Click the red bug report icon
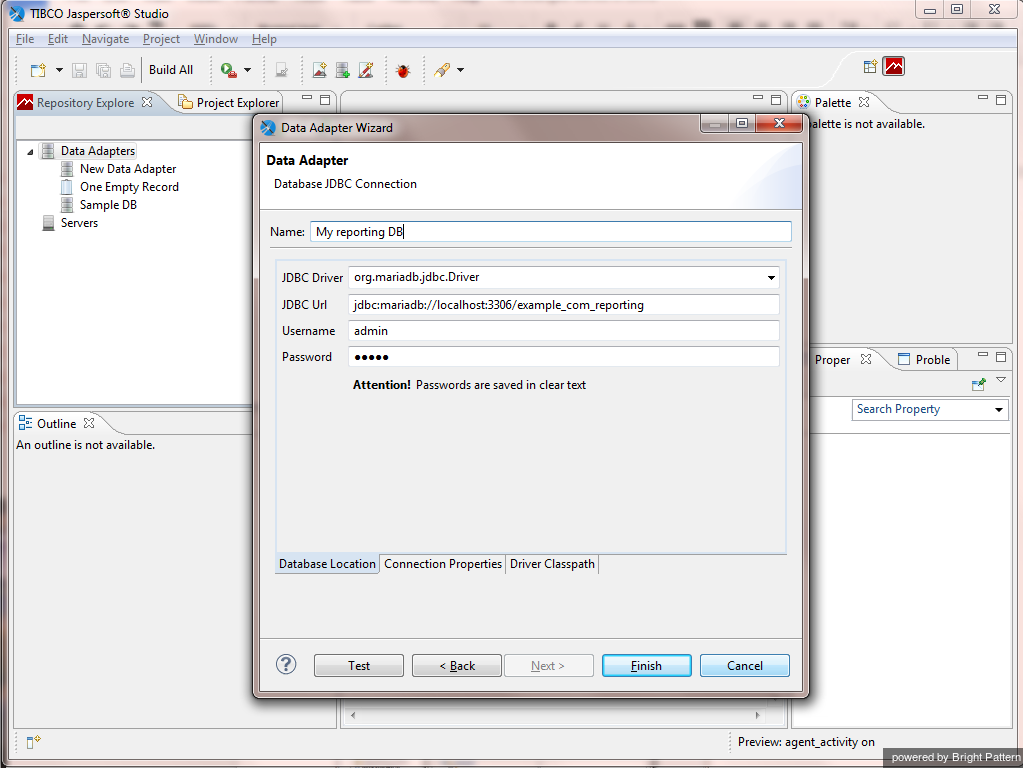The height and width of the screenshot is (768, 1023). pos(403,70)
